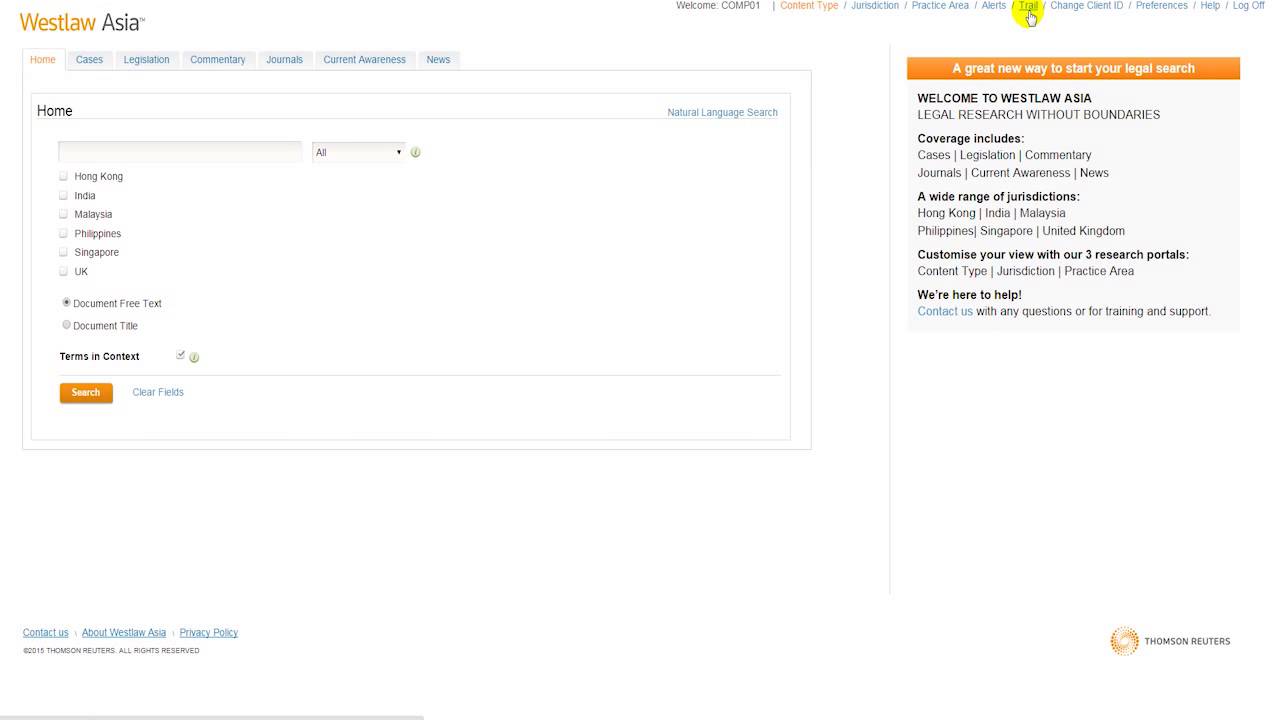
Task: Click the "Welcome: COMP01" text
Action: (x=718, y=6)
